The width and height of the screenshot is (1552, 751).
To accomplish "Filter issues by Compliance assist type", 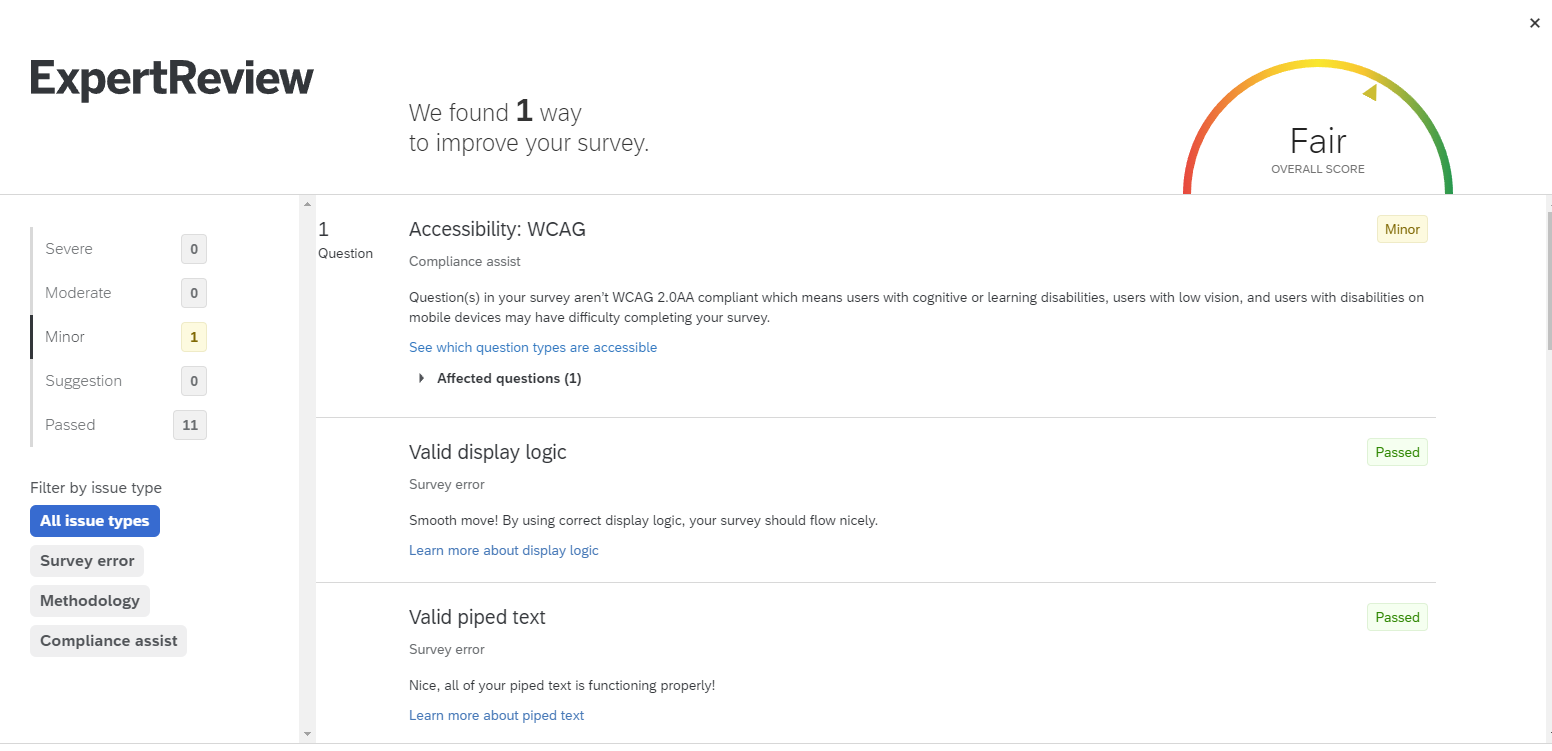I will point(107,640).
